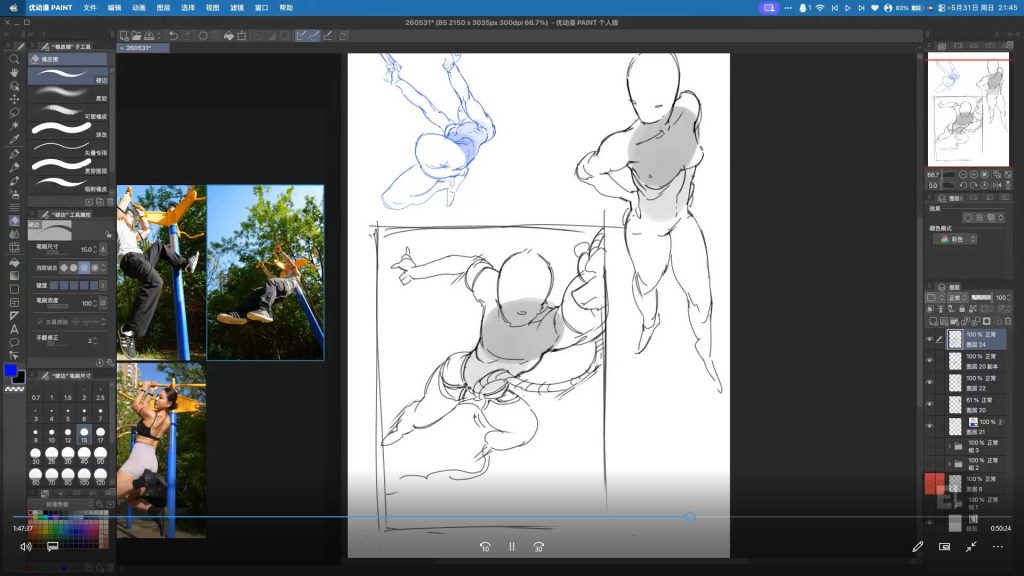
Task: Toggle visibility of layer 图层 20
Action: [929, 404]
